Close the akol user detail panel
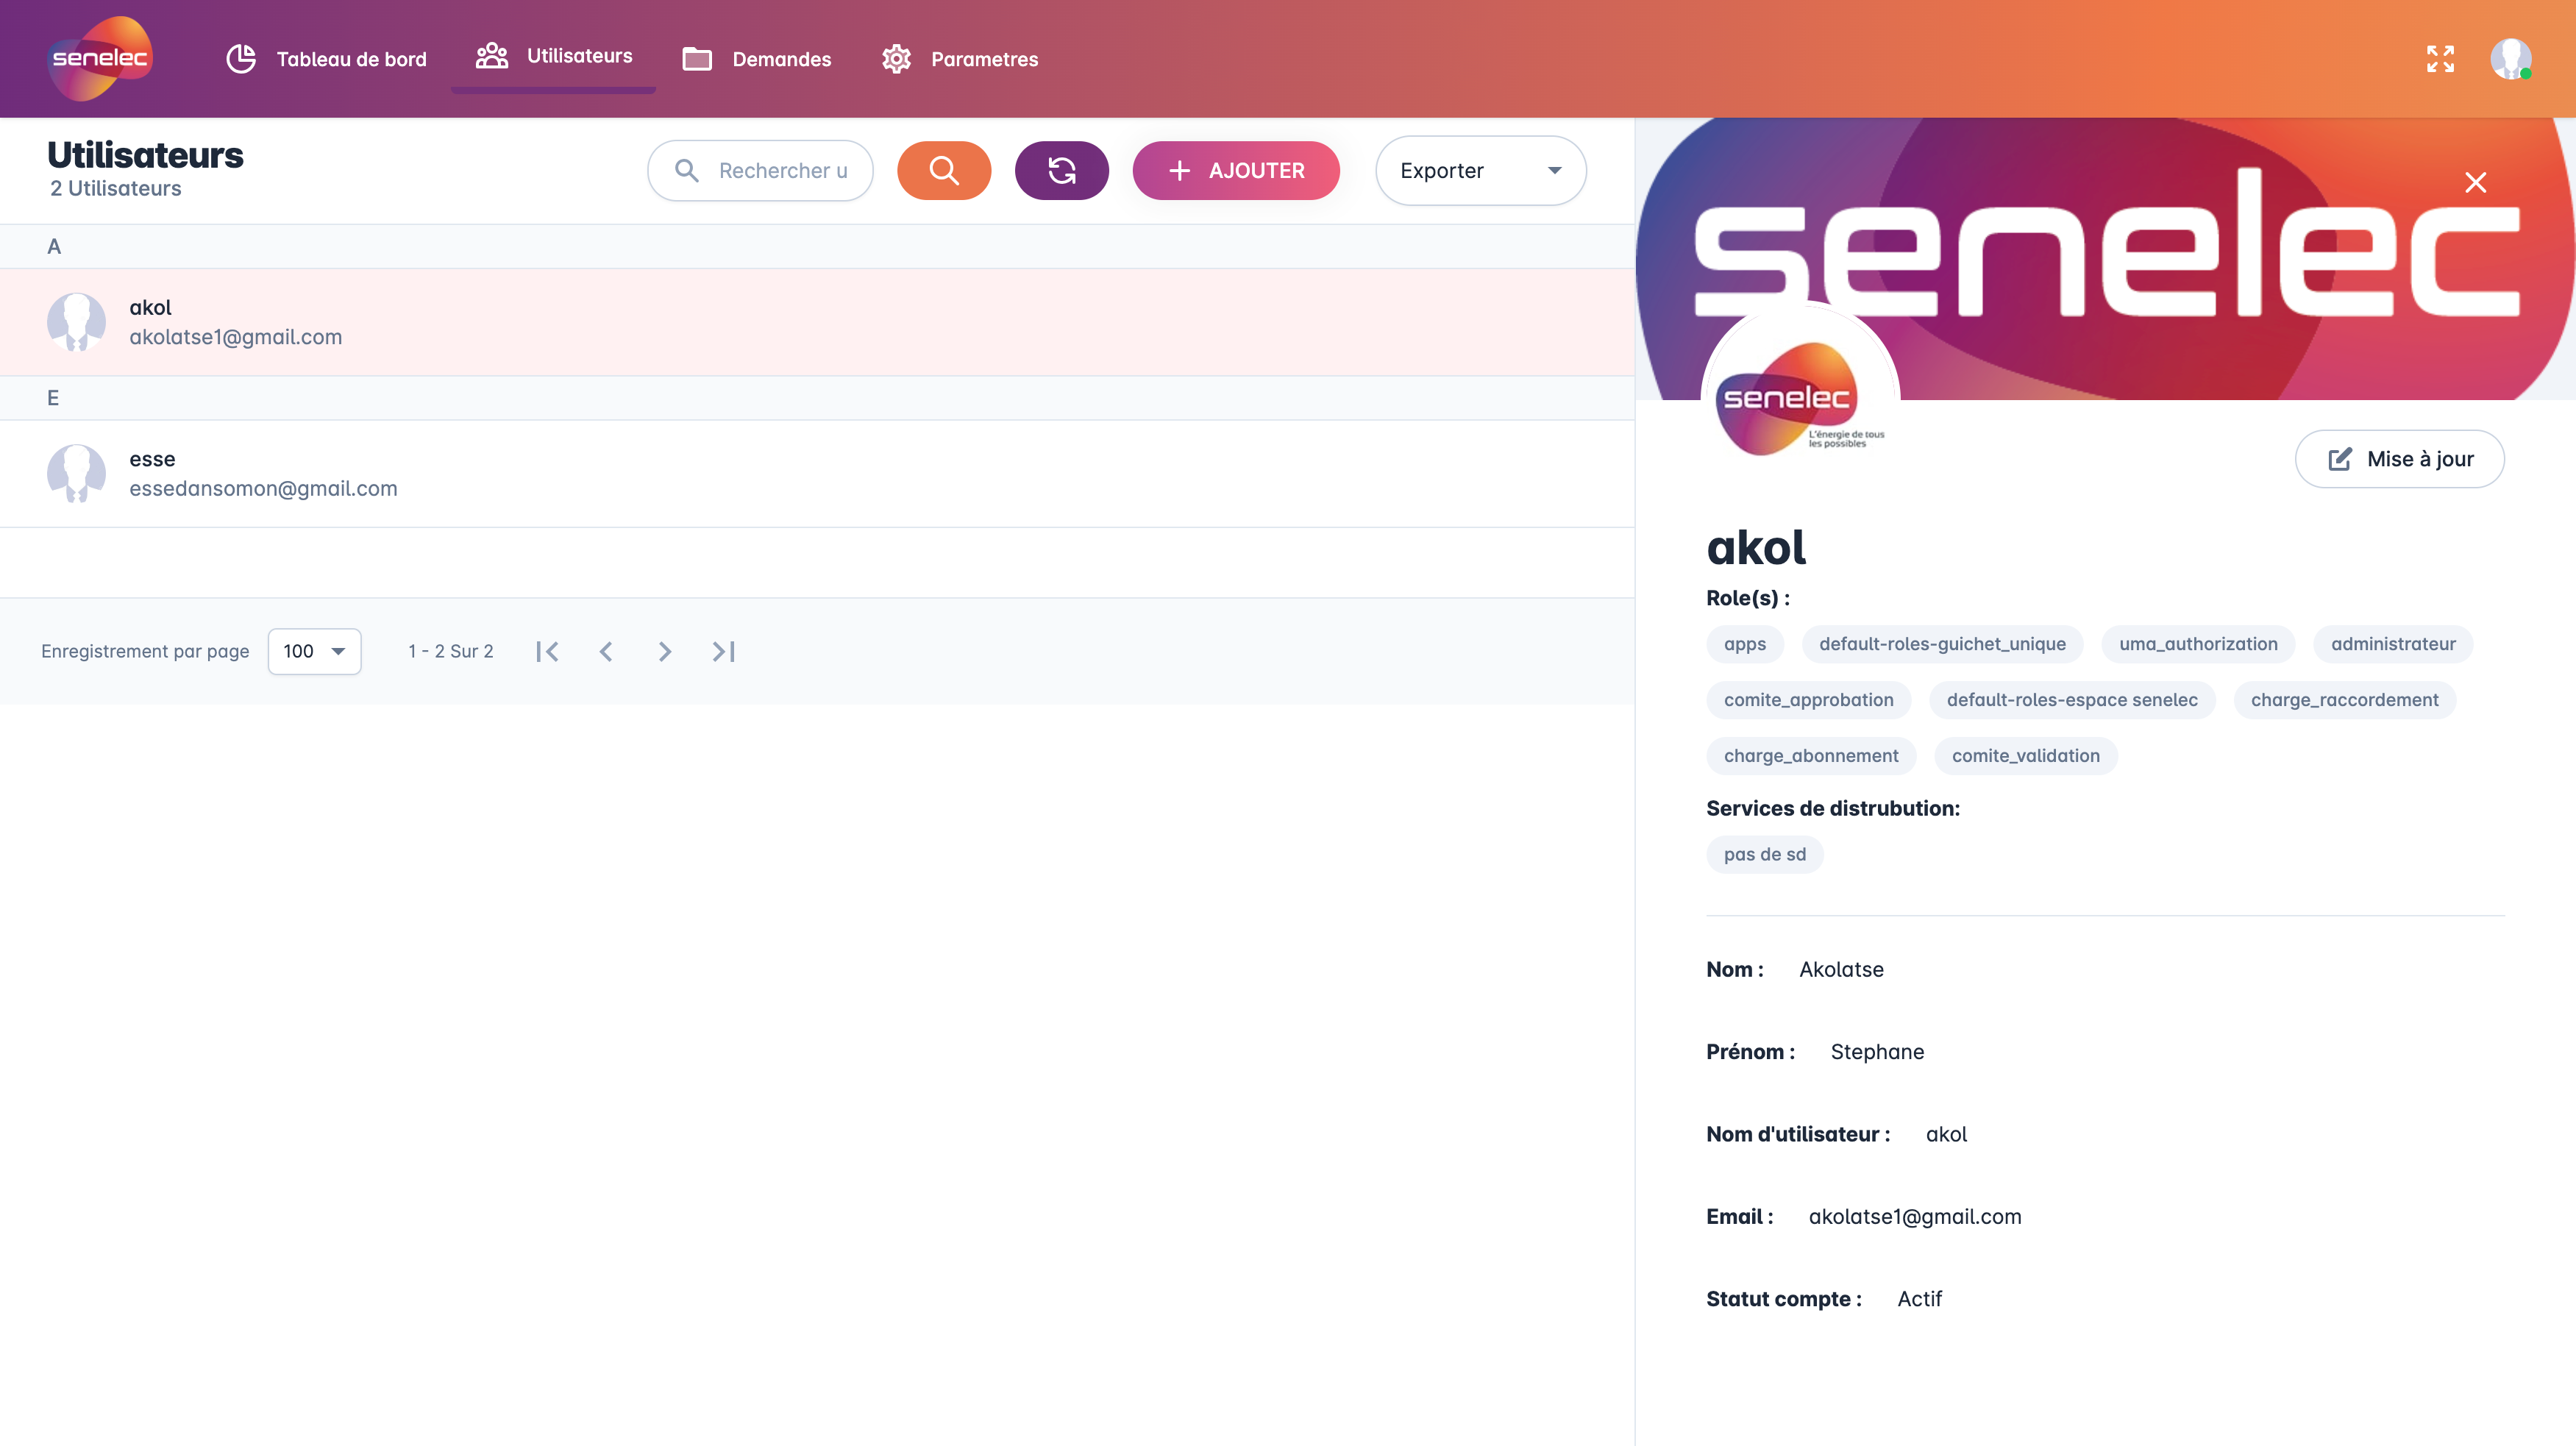The width and height of the screenshot is (2576, 1446). (x=2475, y=183)
